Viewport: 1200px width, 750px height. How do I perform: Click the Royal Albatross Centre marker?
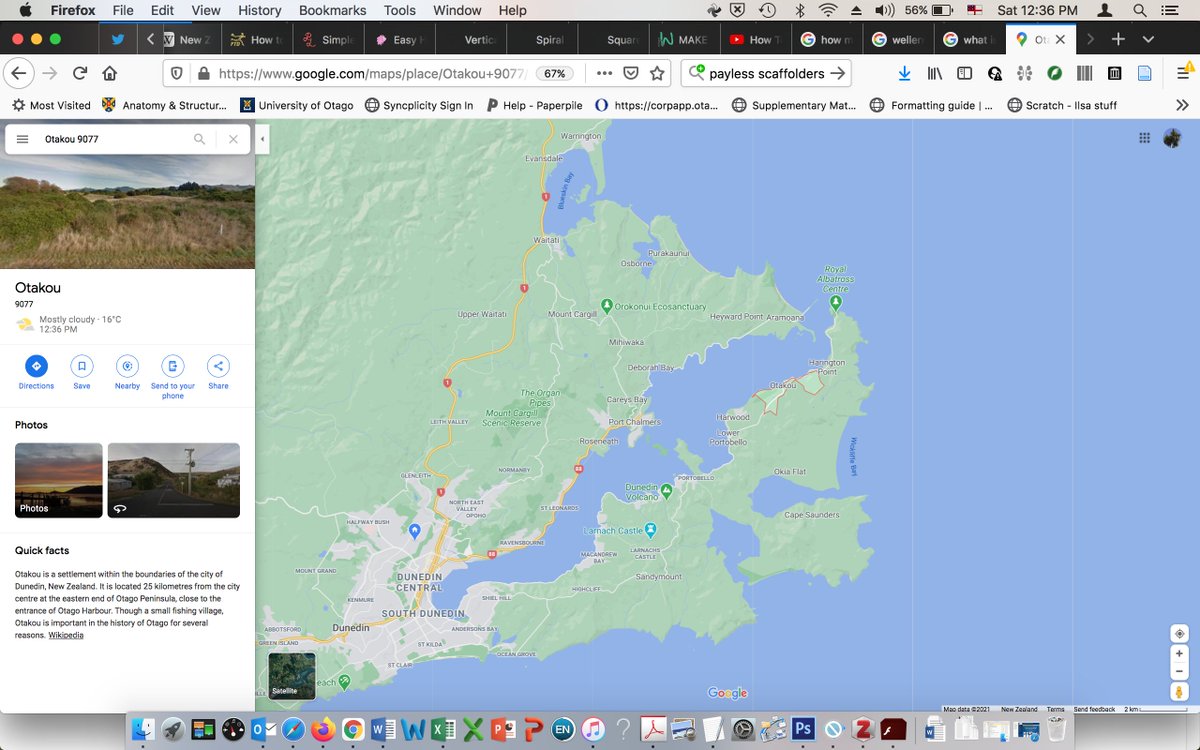click(836, 301)
